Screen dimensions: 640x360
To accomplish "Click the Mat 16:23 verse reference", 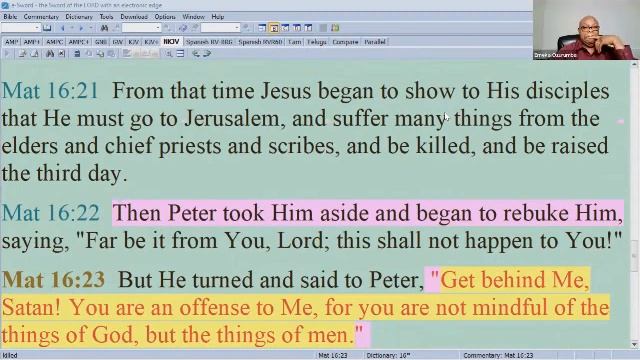I will coord(53,280).
